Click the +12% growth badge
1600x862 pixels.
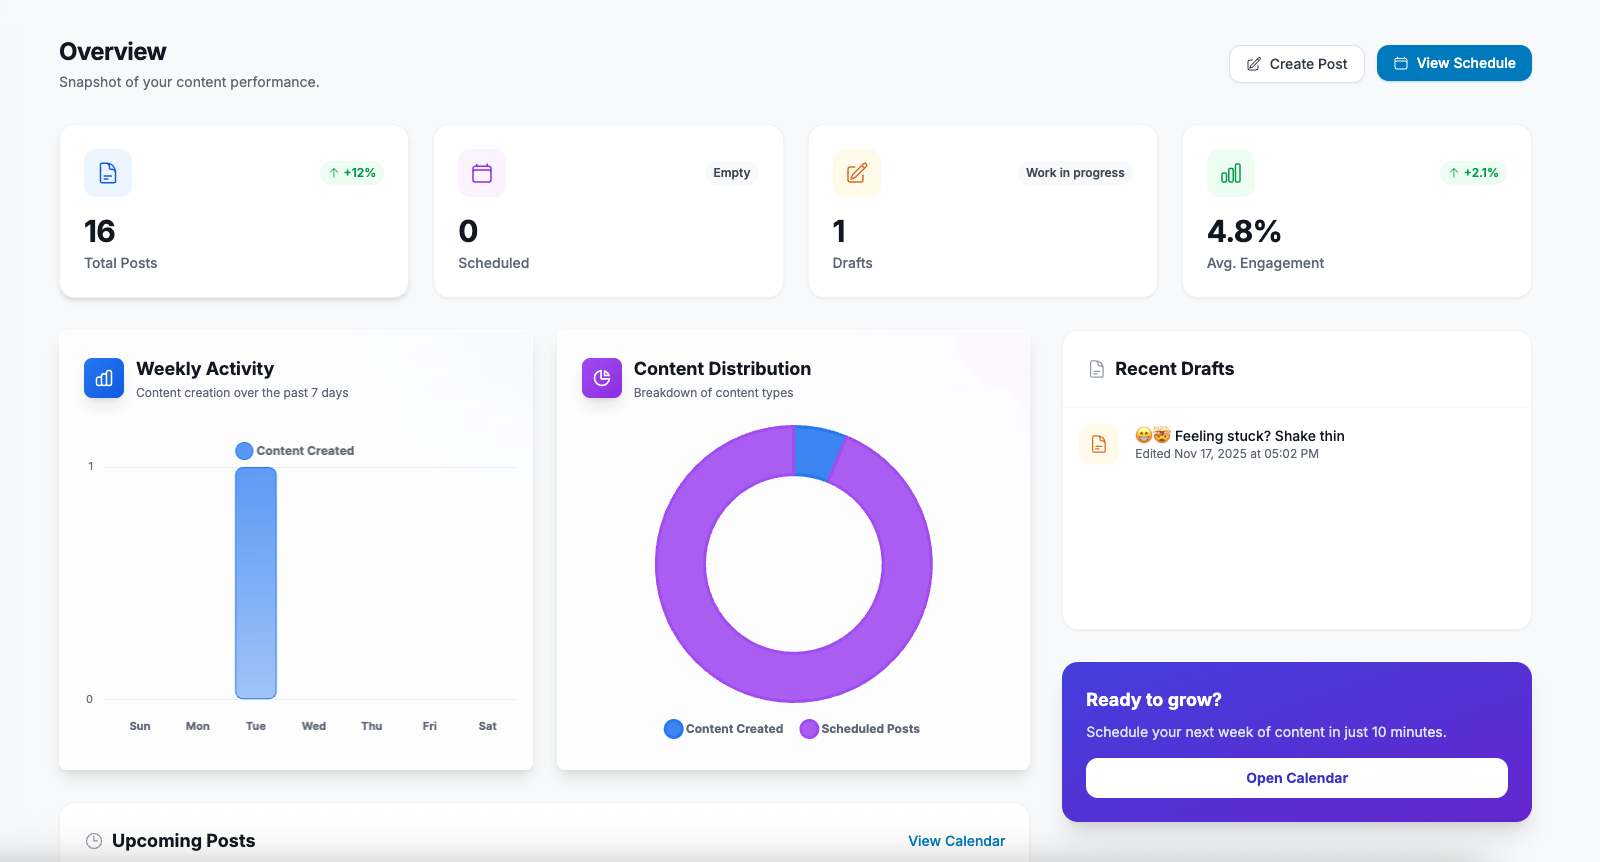[352, 173]
